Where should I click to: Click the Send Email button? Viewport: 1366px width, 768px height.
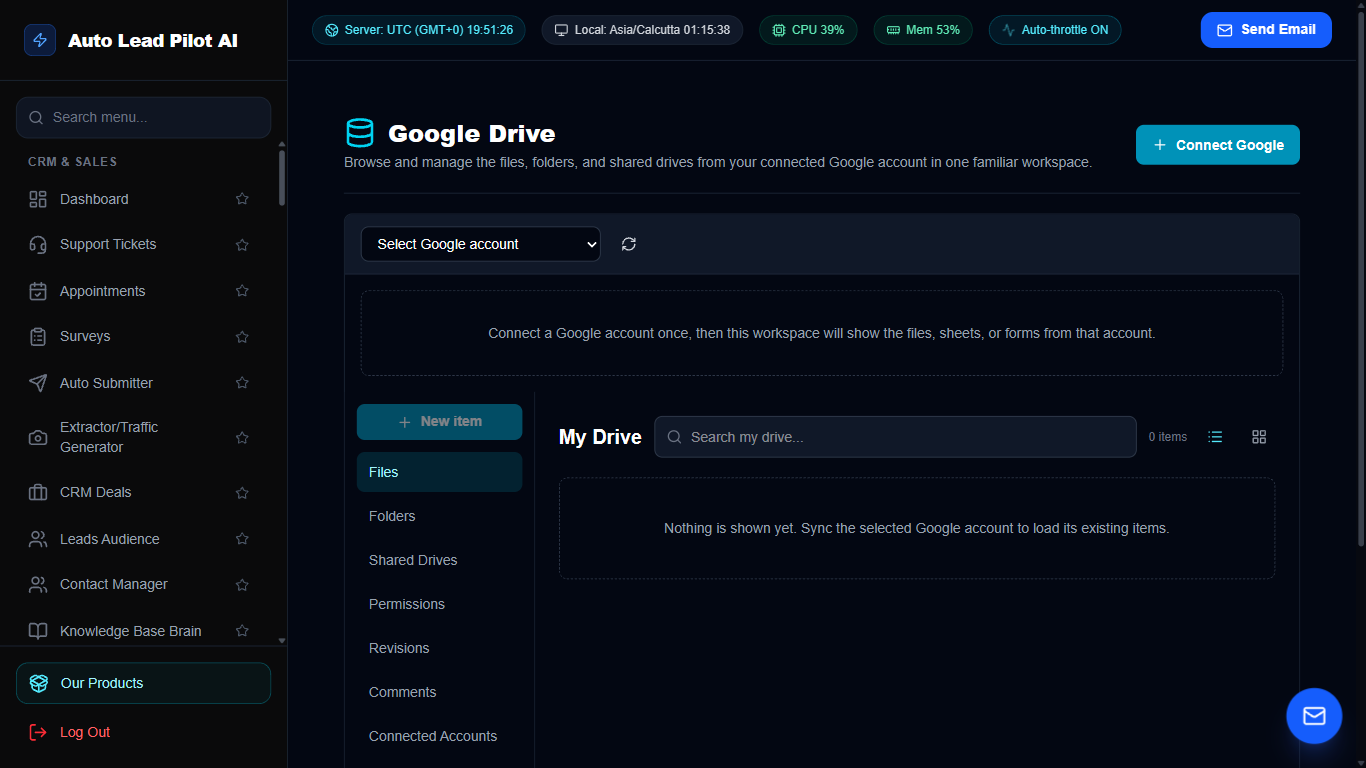pyautogui.click(x=1266, y=30)
